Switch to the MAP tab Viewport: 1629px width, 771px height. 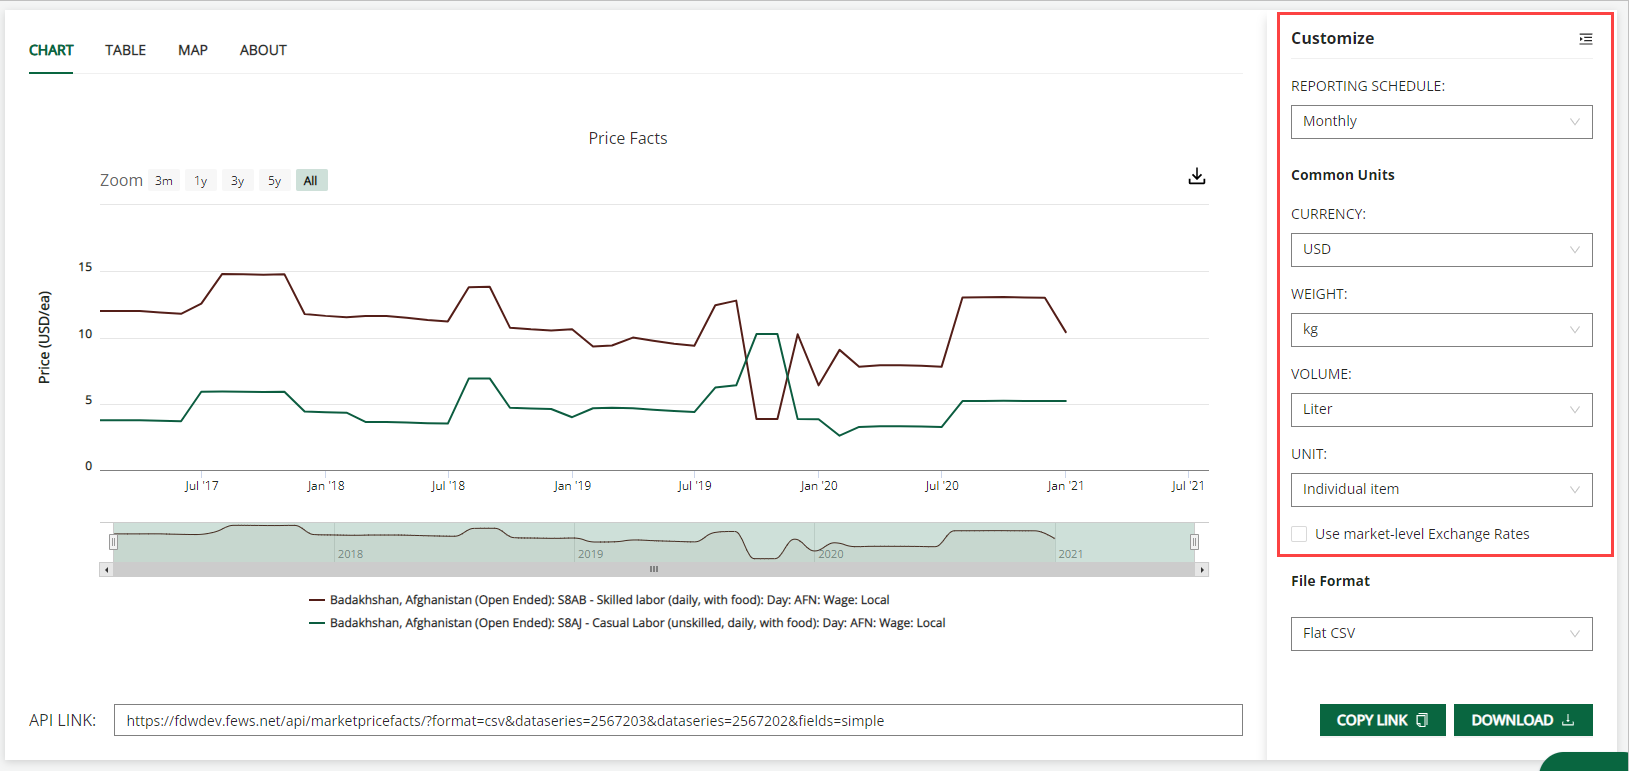pos(193,50)
